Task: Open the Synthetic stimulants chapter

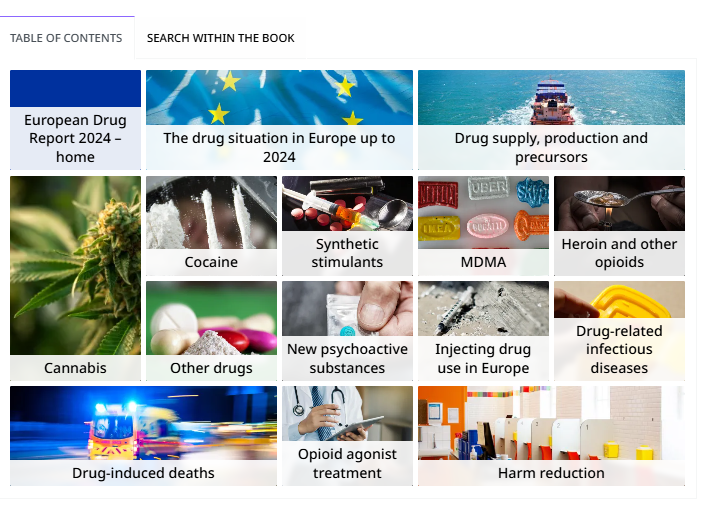Action: pos(347,226)
